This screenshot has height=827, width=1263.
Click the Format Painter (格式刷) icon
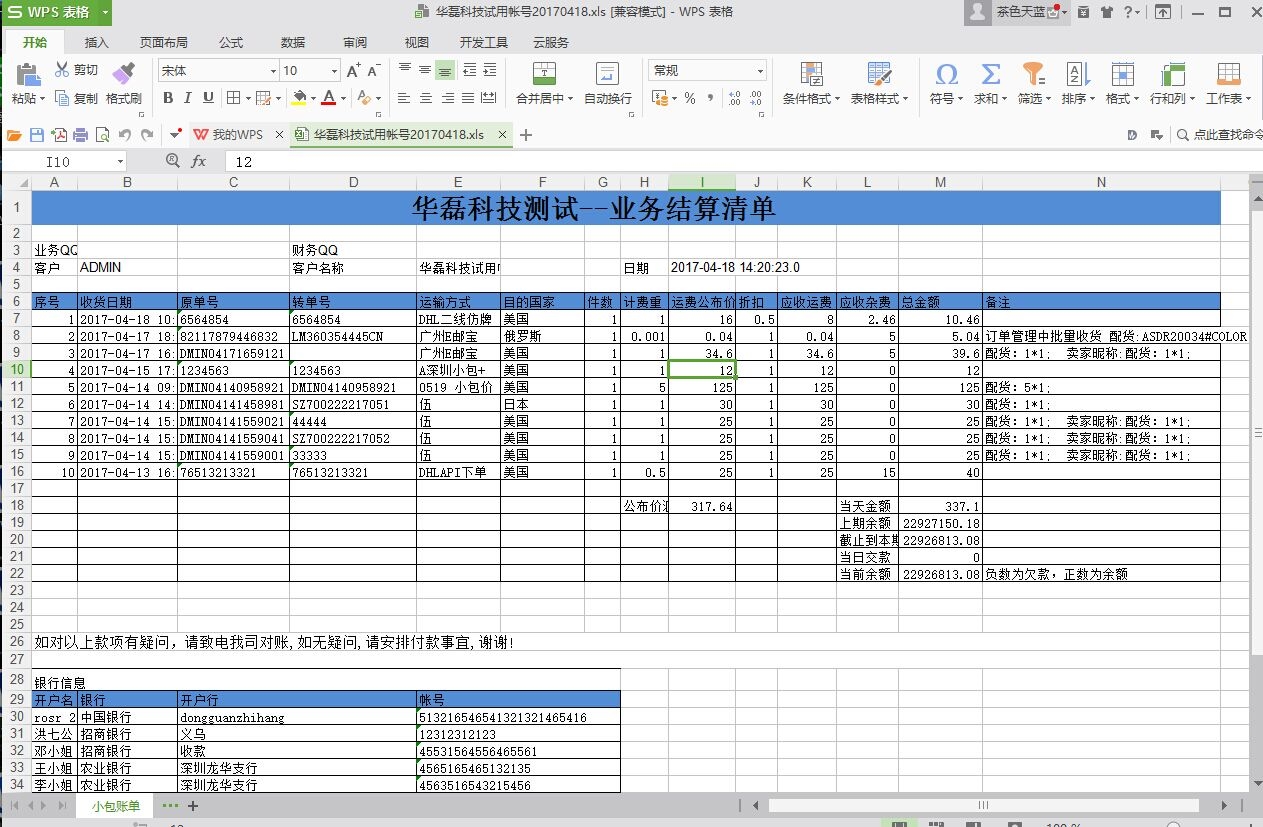(x=123, y=73)
